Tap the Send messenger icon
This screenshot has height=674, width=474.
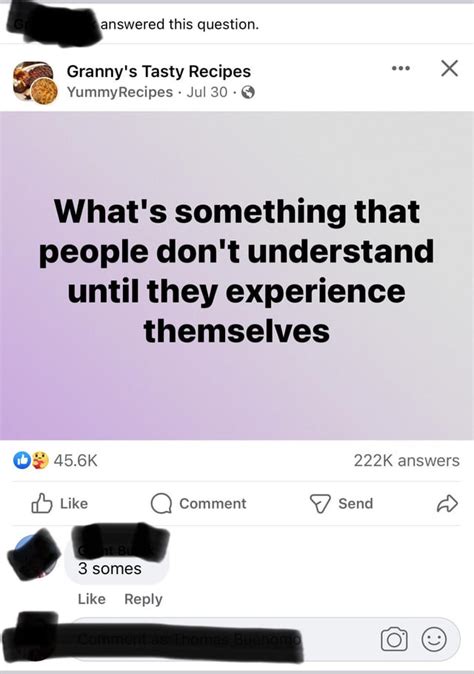click(320, 504)
